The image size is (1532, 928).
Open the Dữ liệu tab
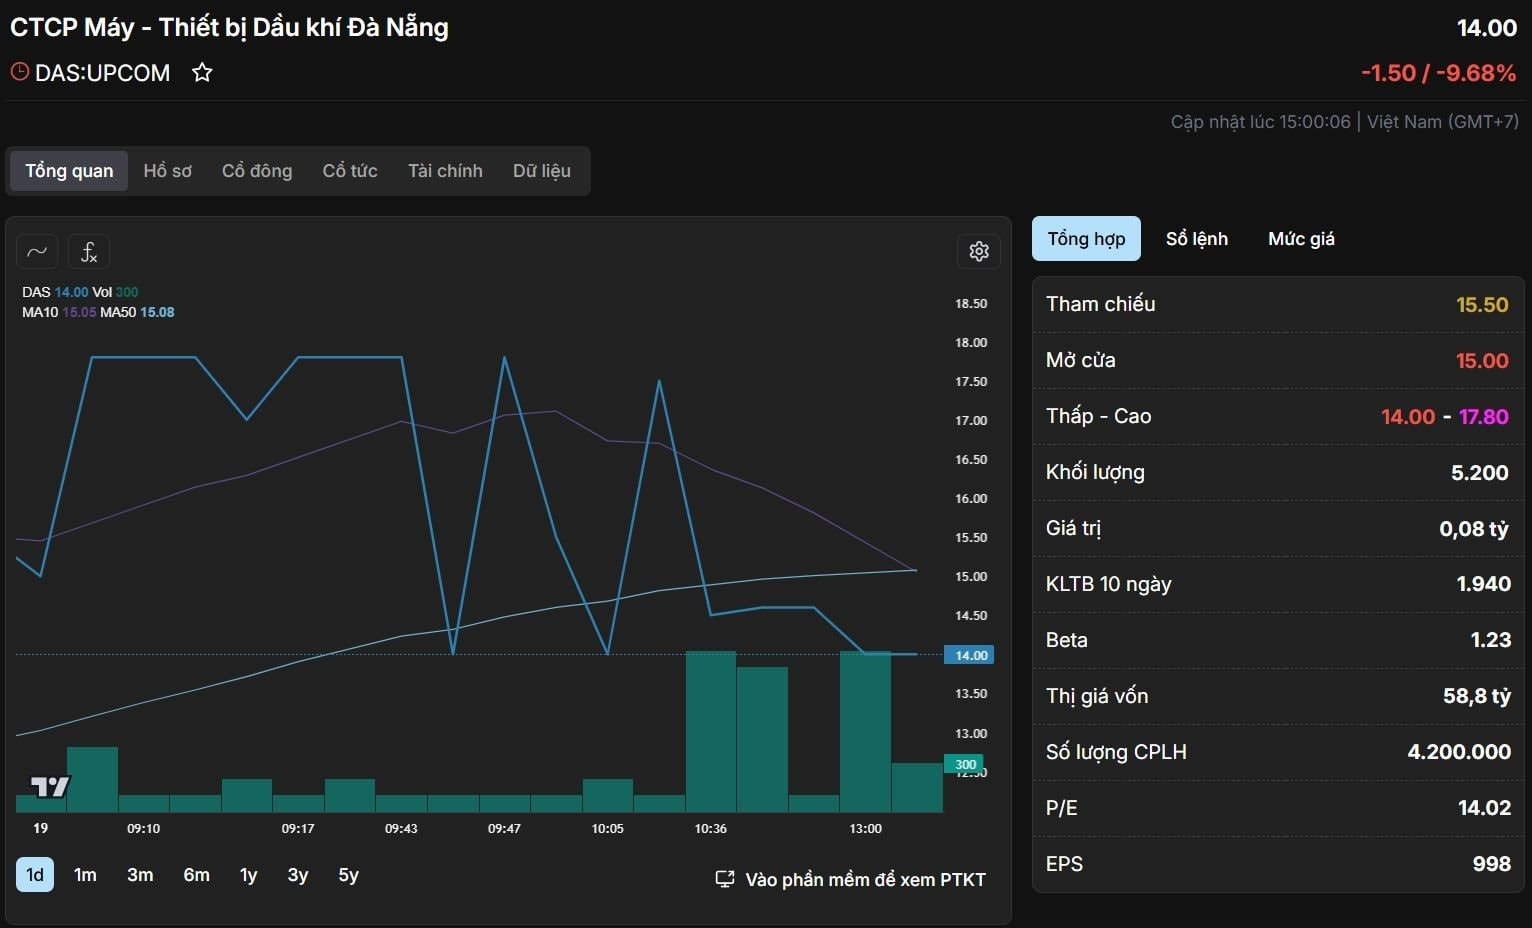point(542,171)
